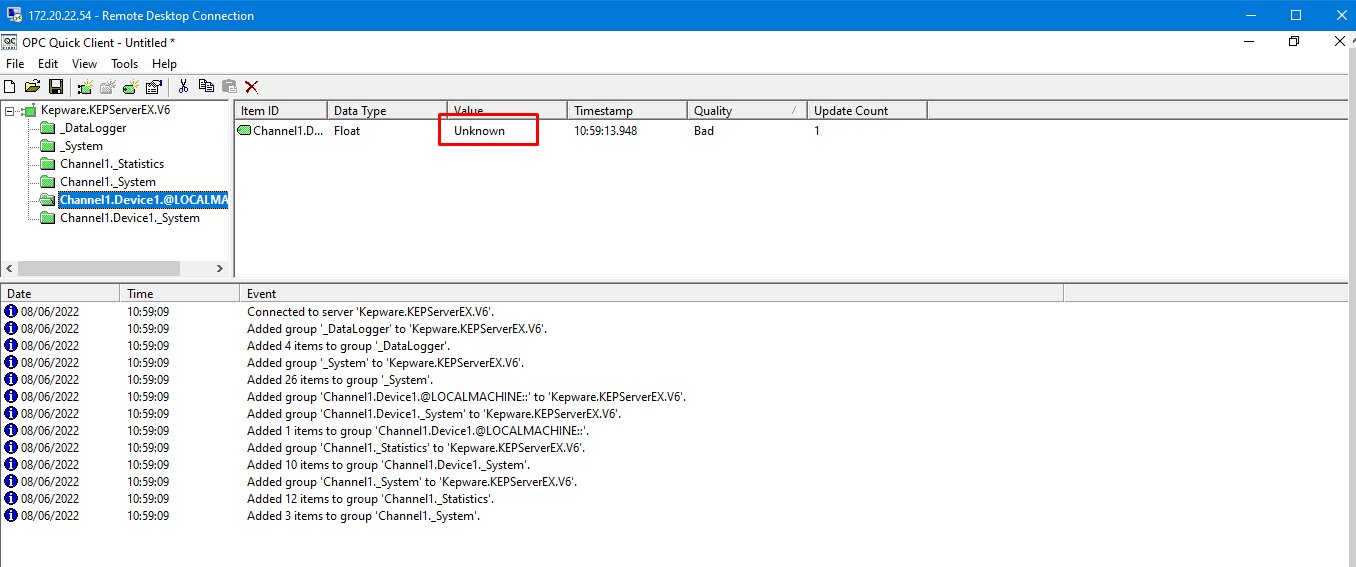Image resolution: width=1356 pixels, height=567 pixels.
Task: Click the 'Bad' quality cell
Action: pos(704,131)
